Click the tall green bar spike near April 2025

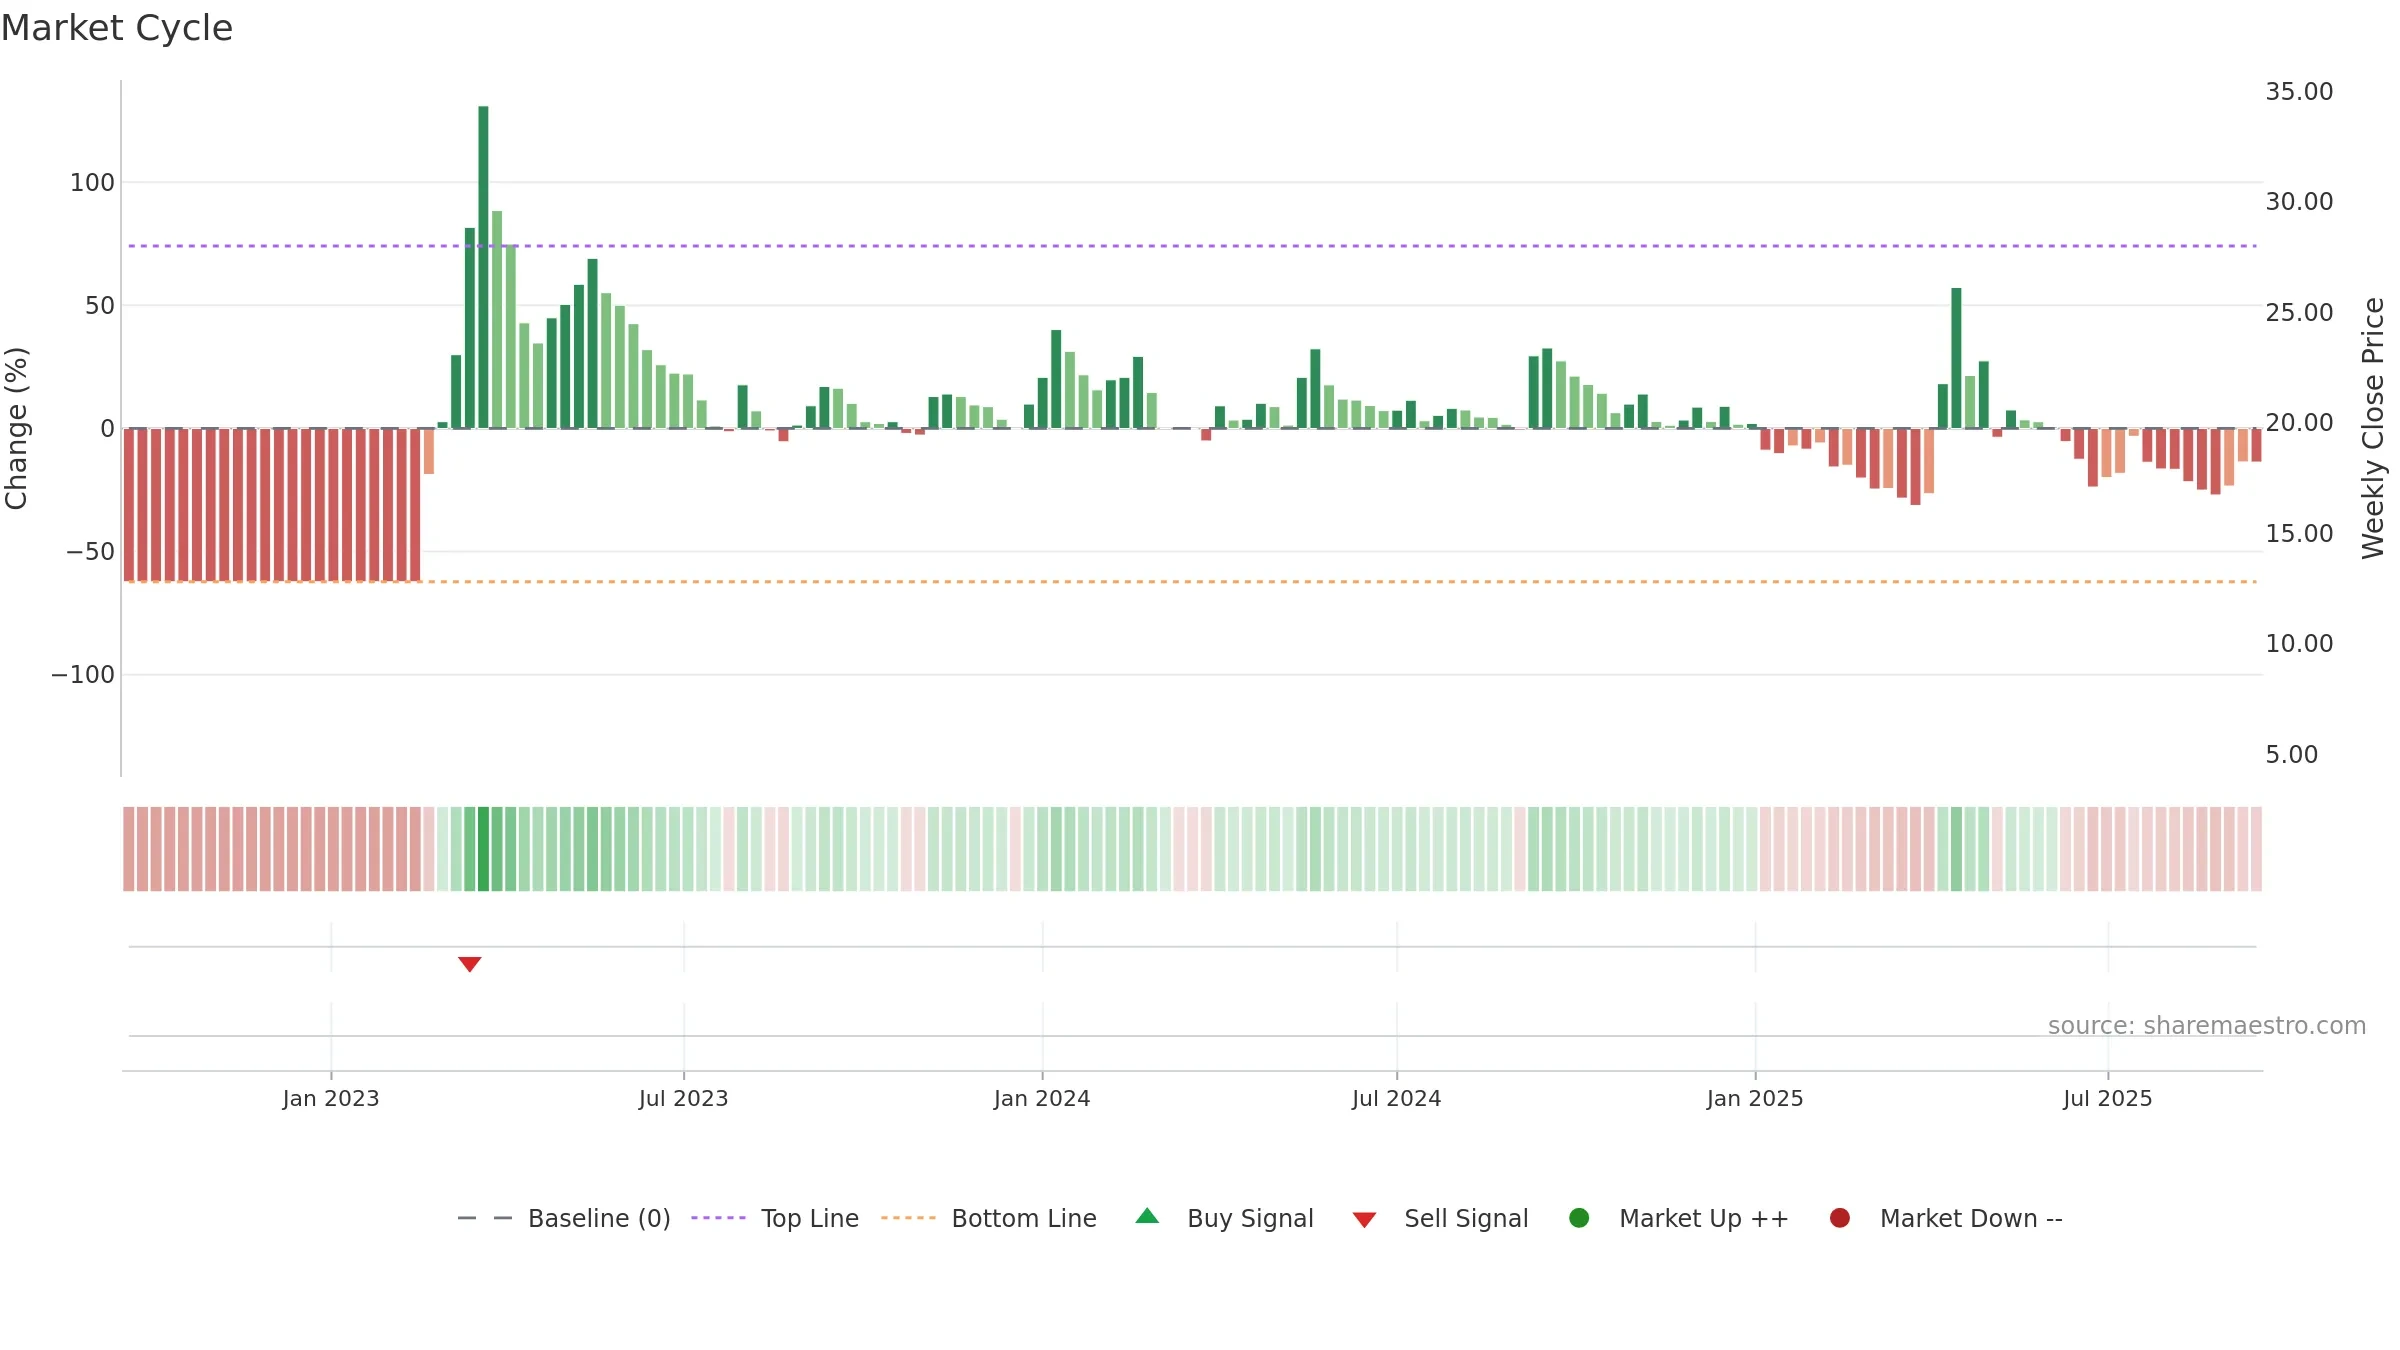(1956, 358)
